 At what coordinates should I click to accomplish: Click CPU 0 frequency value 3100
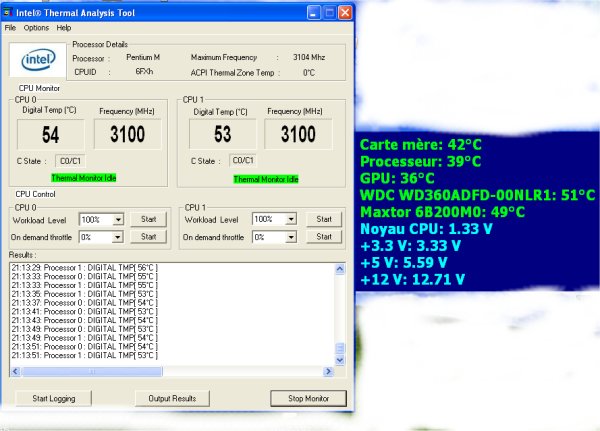coord(127,134)
